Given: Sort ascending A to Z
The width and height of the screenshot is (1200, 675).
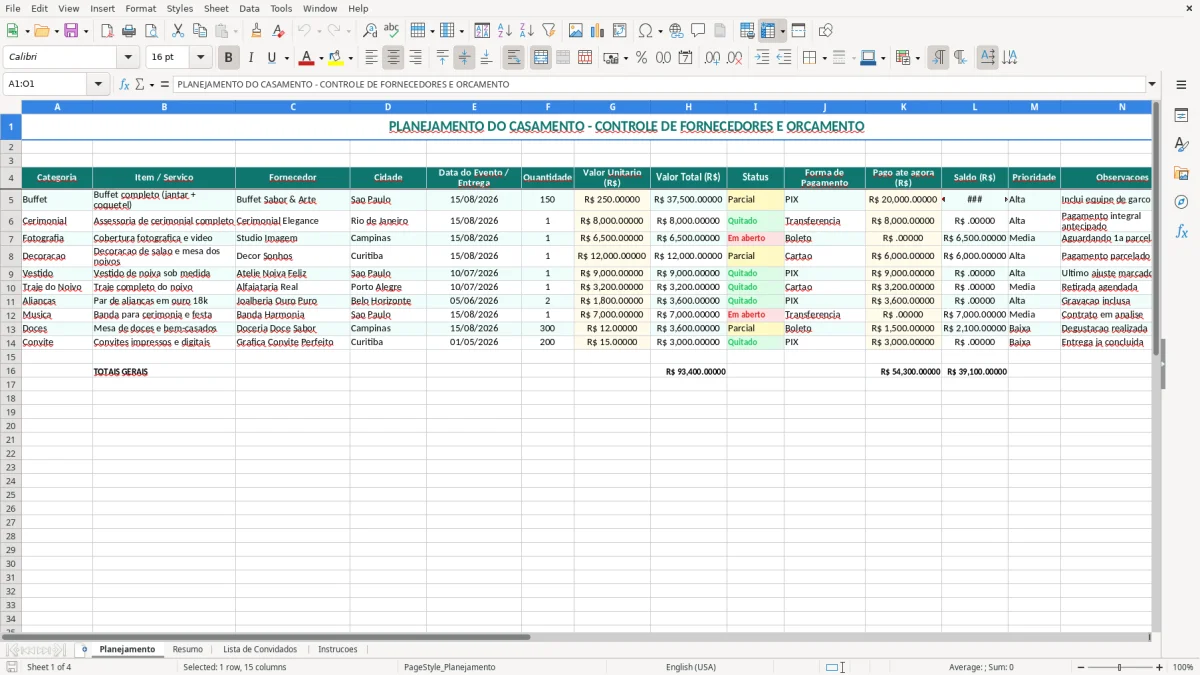Looking at the screenshot, I should pos(505,31).
